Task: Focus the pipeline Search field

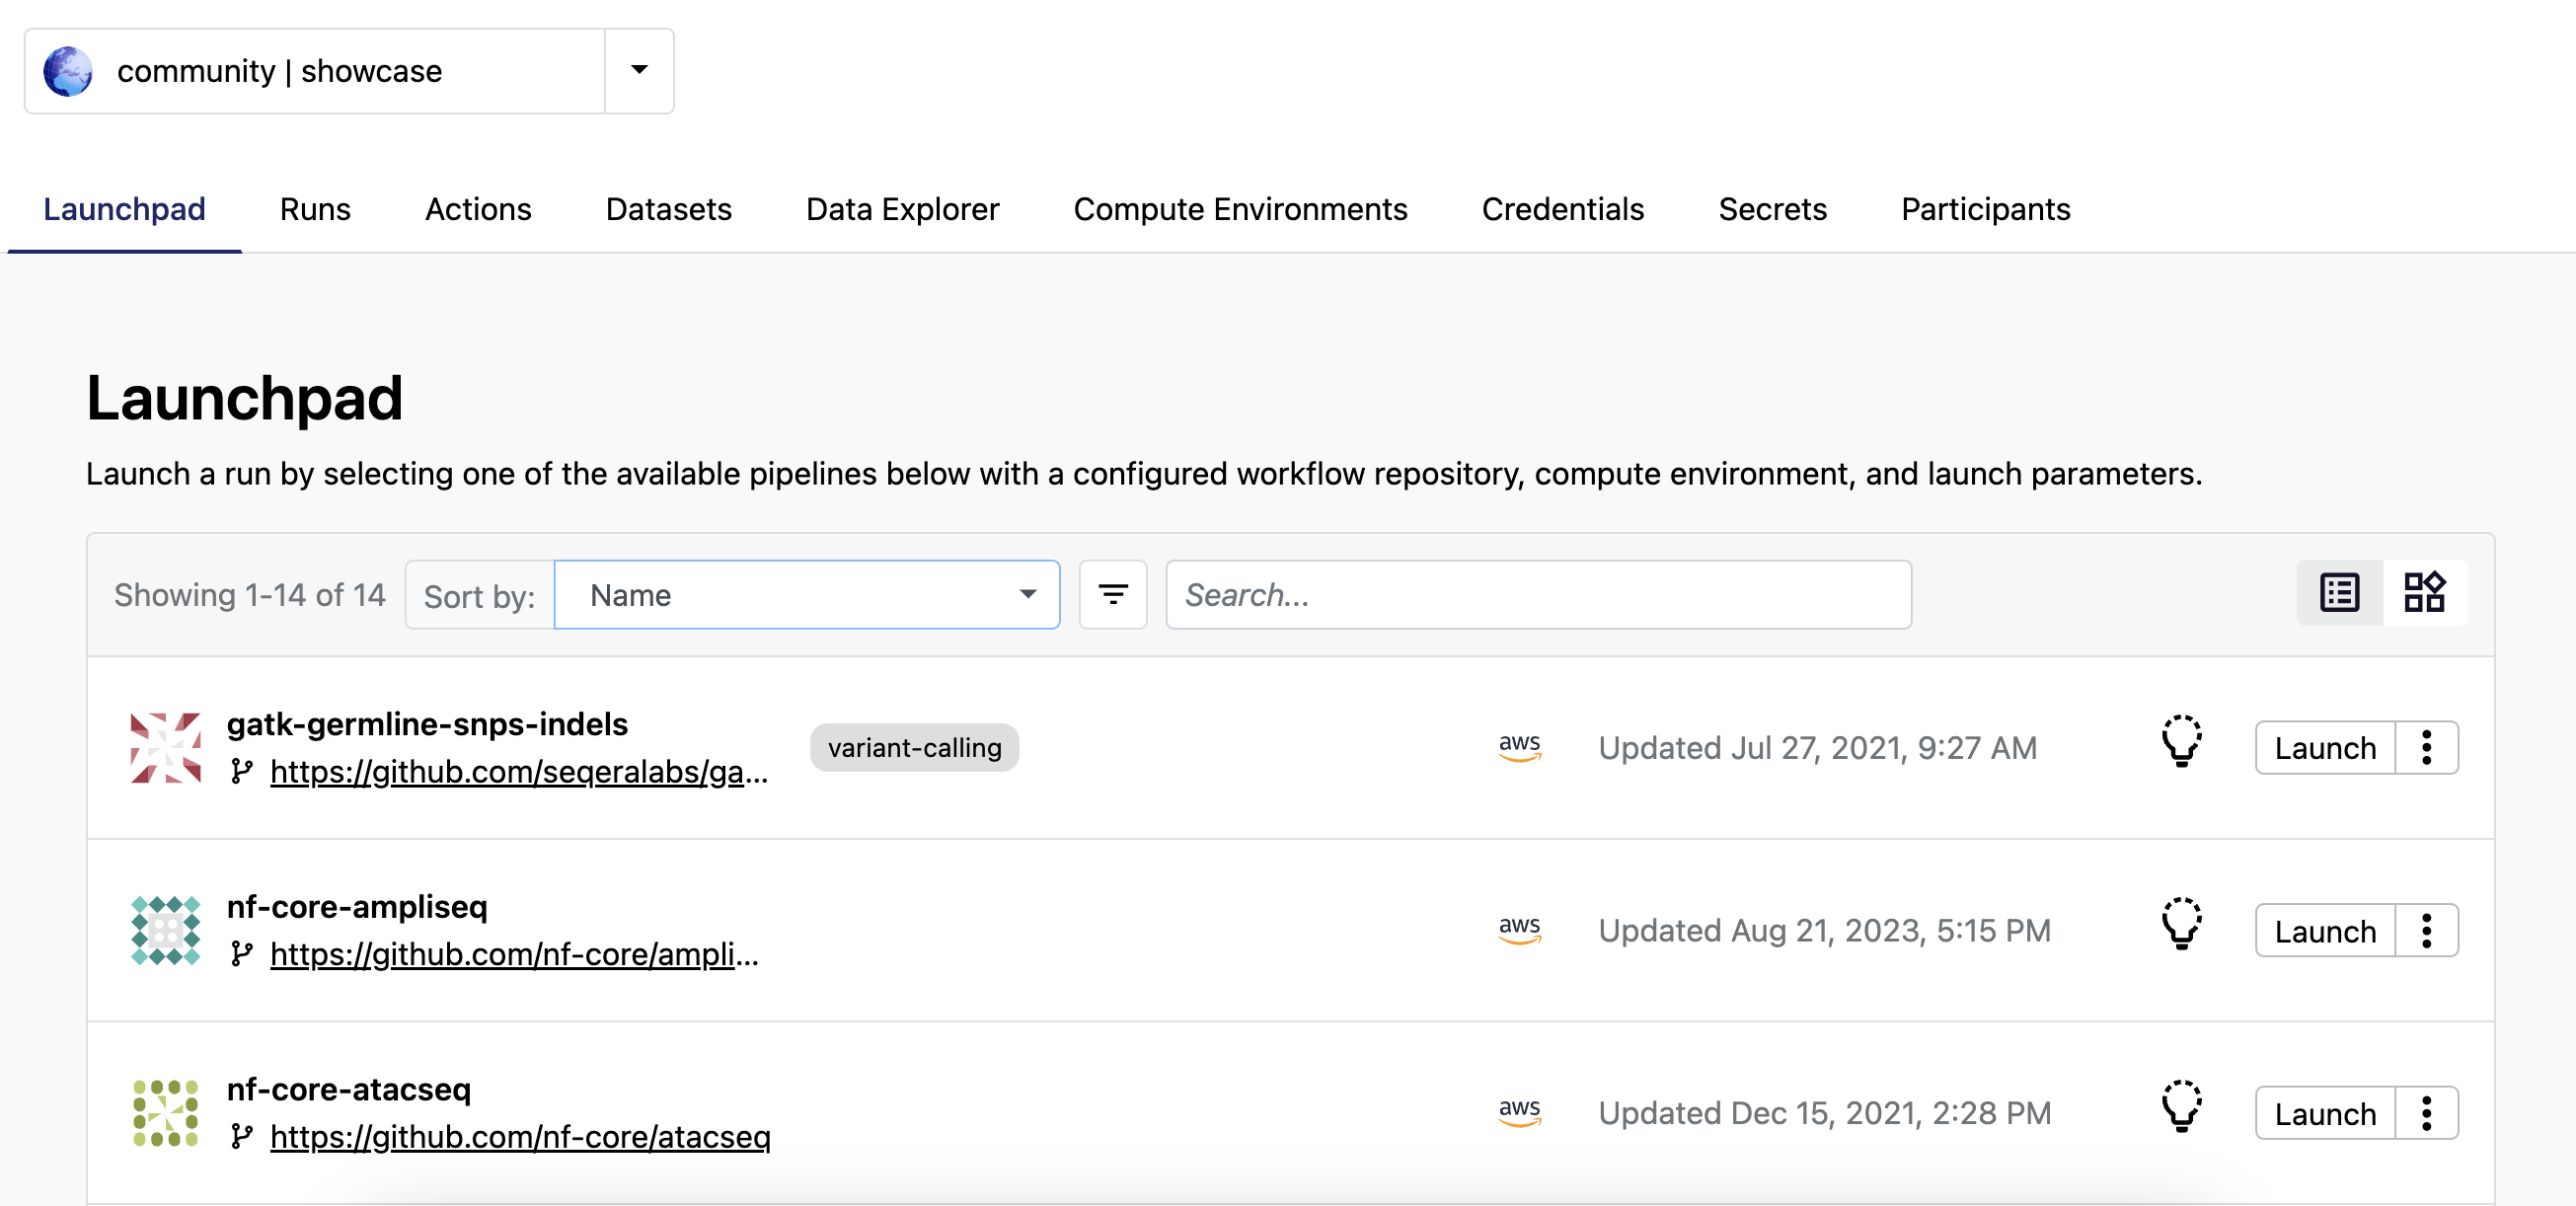Action: [1537, 594]
